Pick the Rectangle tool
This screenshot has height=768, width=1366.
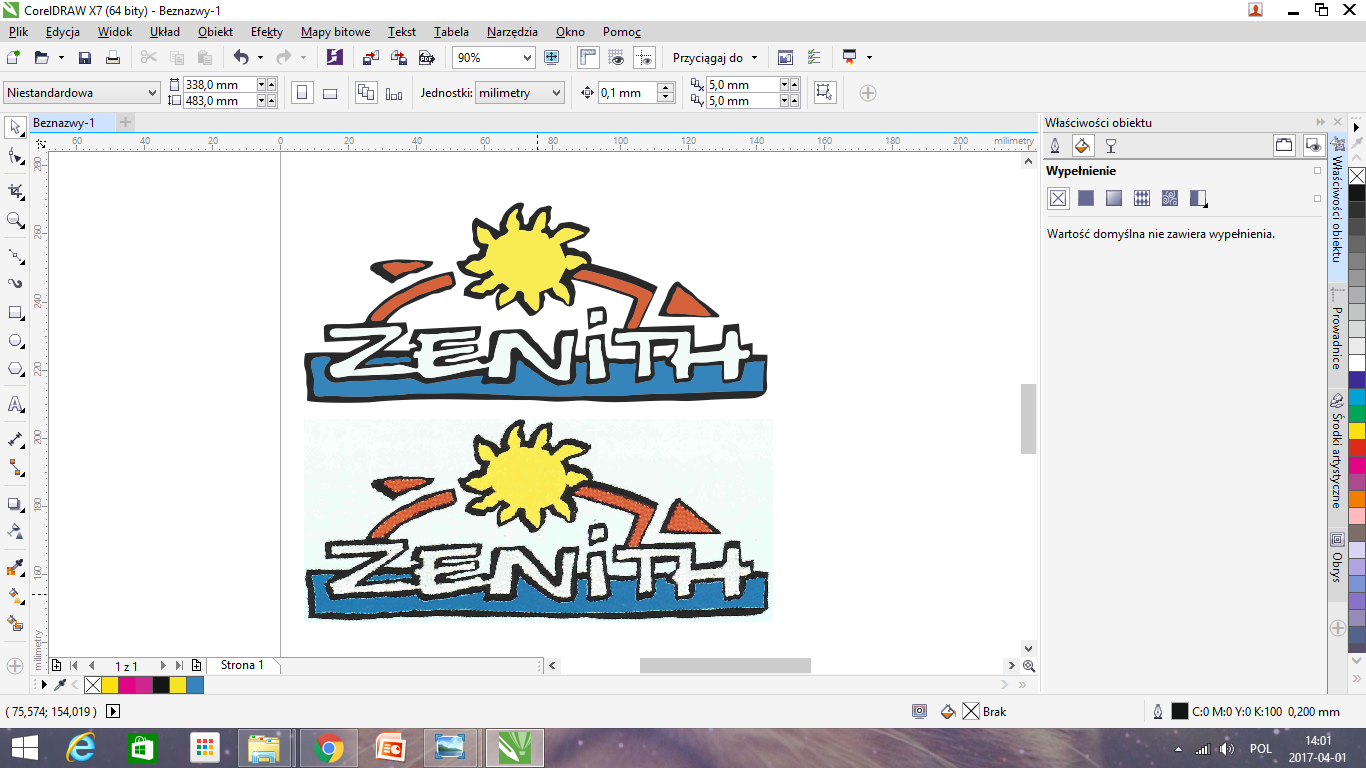pyautogui.click(x=15, y=313)
